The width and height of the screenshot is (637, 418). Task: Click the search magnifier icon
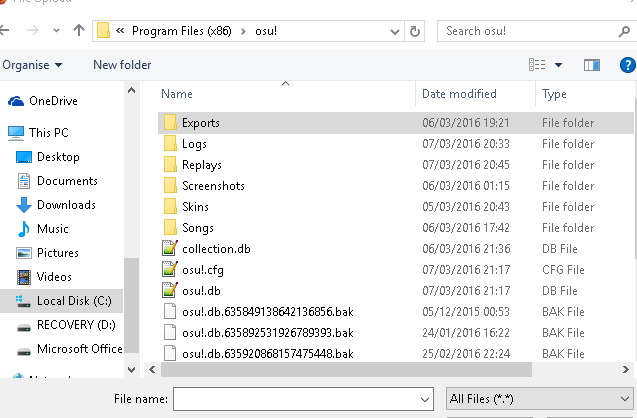(625, 31)
